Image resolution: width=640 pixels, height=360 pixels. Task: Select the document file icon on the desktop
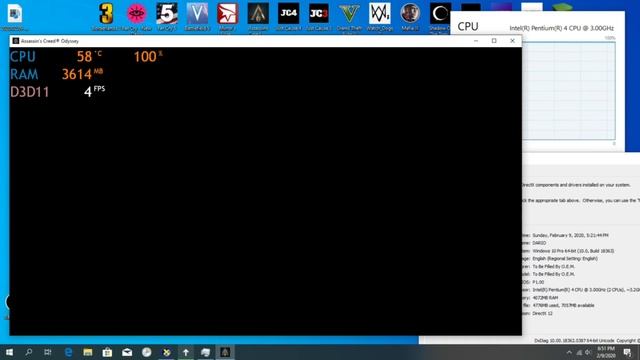click(x=15, y=14)
